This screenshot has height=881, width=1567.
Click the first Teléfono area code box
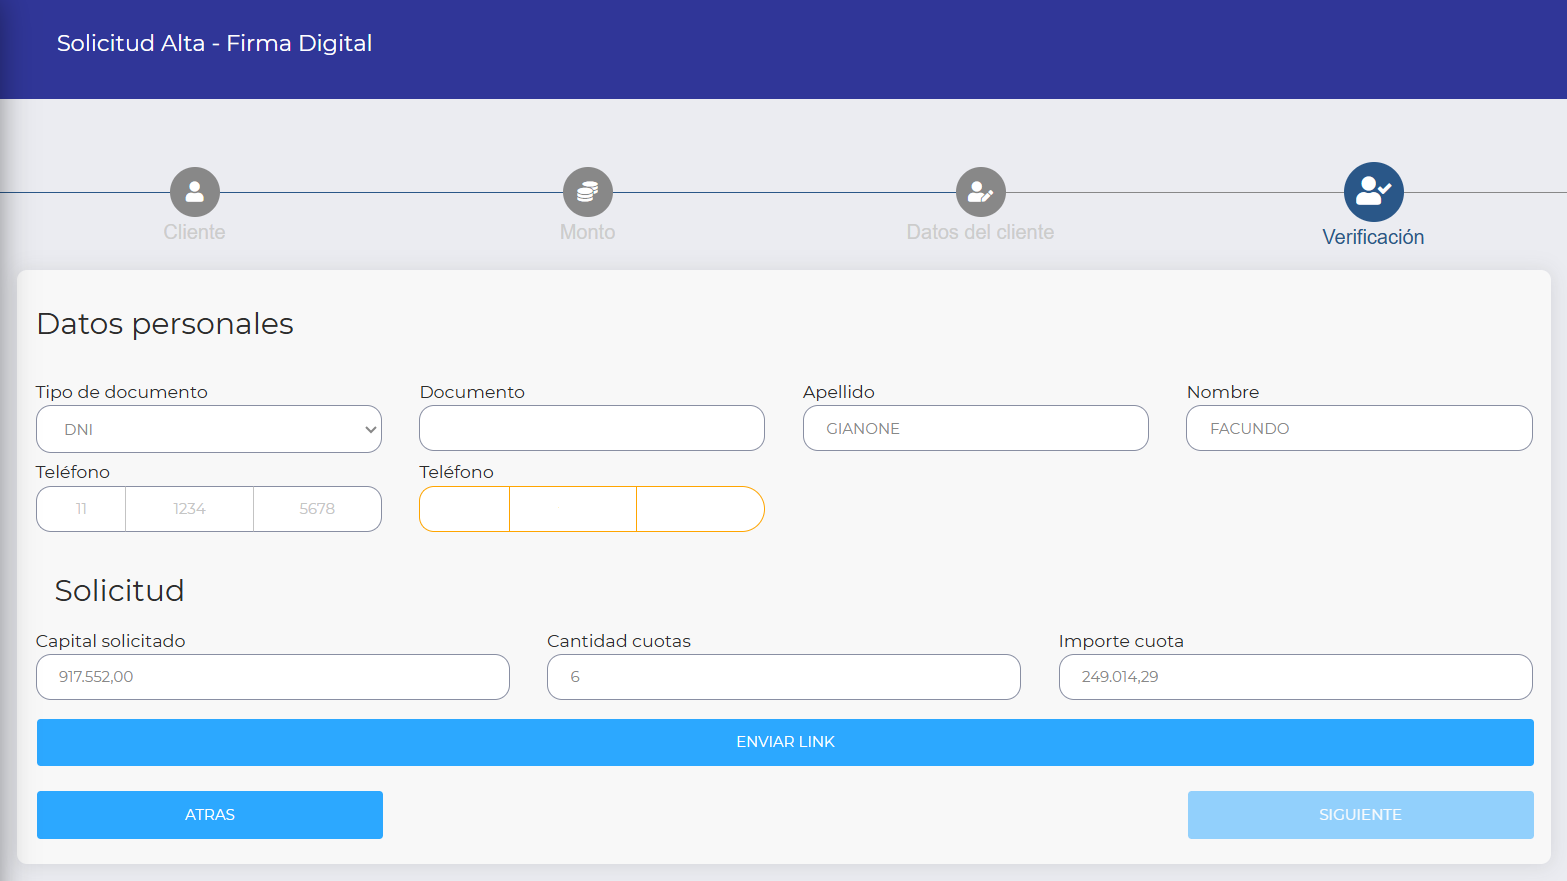tap(81, 509)
